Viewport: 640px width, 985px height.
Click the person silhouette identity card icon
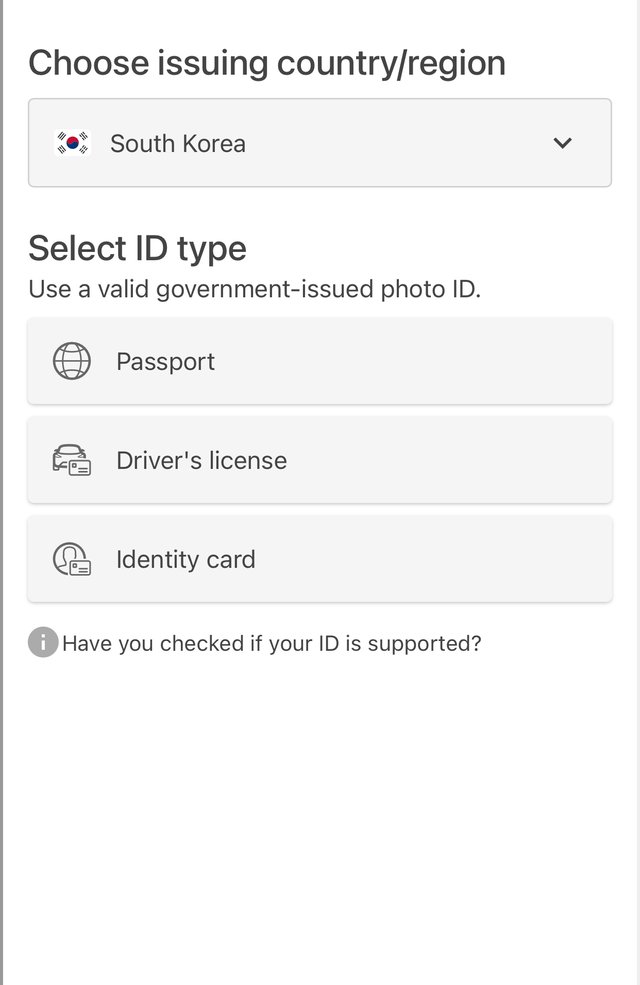tap(72, 559)
